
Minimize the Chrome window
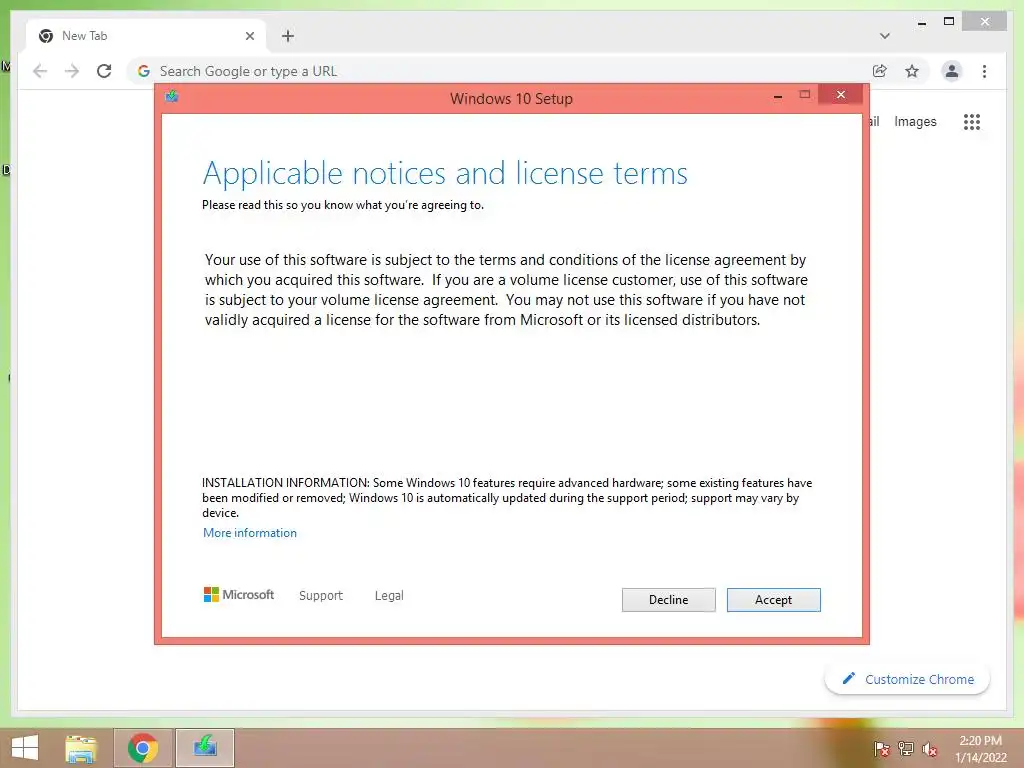(x=921, y=23)
